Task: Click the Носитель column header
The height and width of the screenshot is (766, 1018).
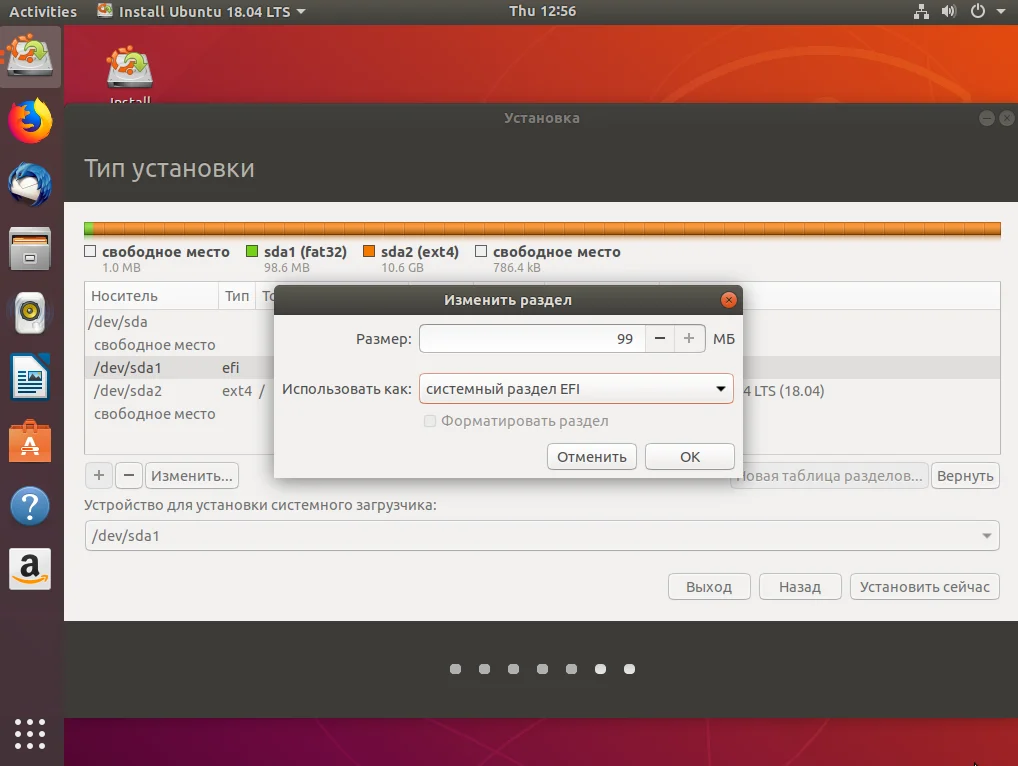Action: pyautogui.click(x=151, y=296)
